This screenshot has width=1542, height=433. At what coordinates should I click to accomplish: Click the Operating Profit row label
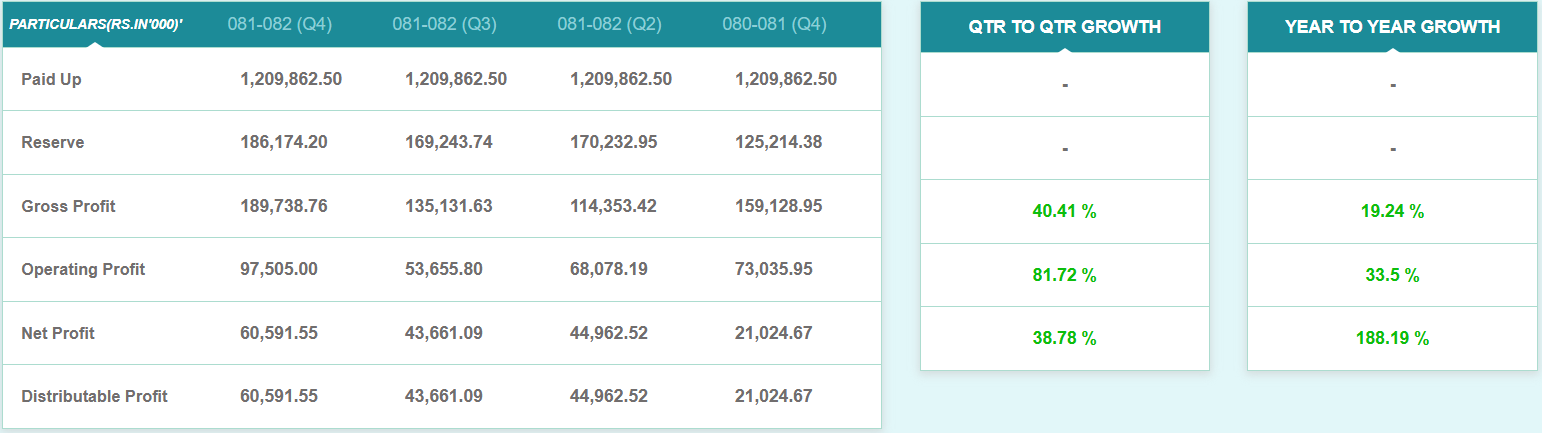(83, 269)
